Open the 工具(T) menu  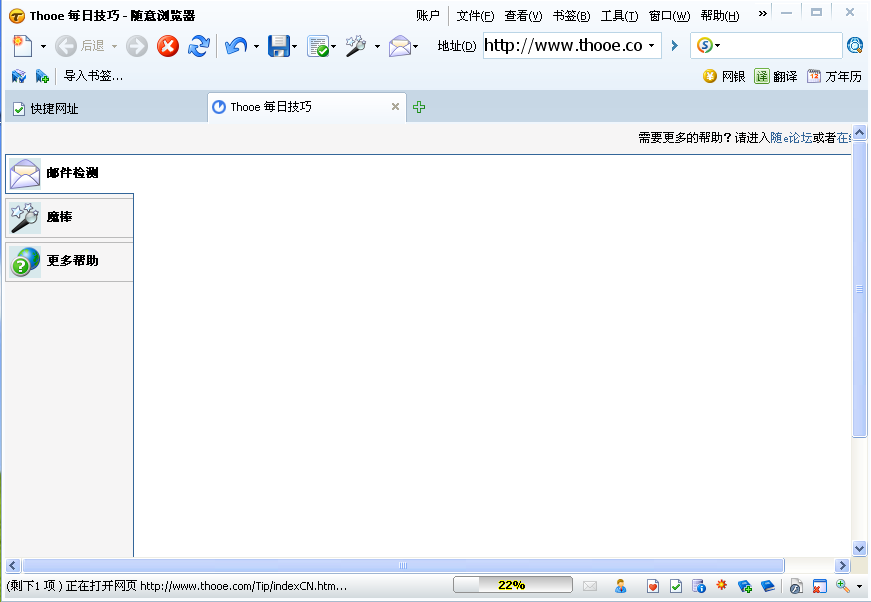point(619,16)
